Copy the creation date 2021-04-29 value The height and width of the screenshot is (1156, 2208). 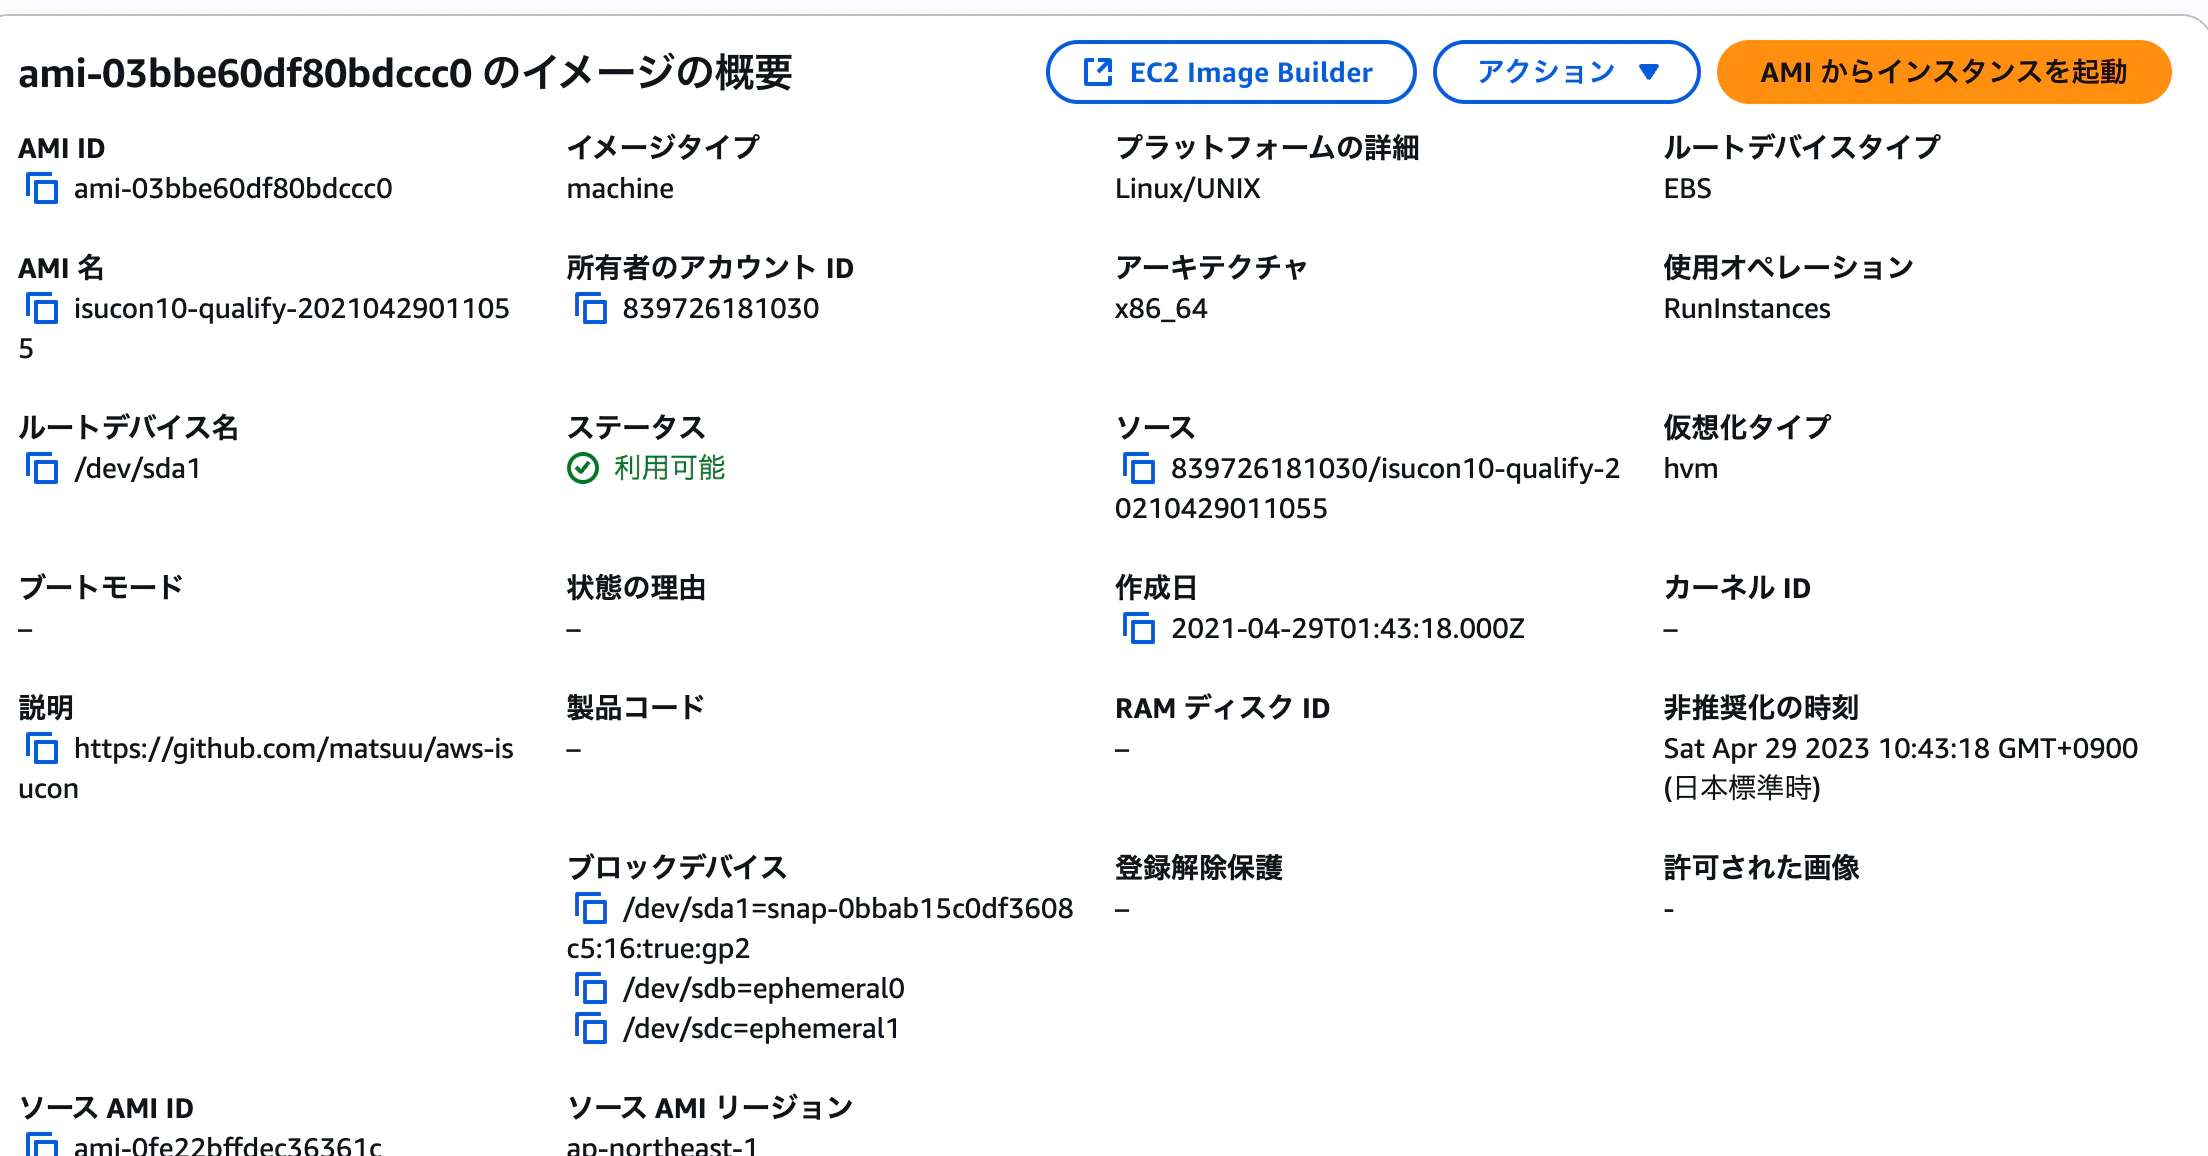click(1139, 628)
